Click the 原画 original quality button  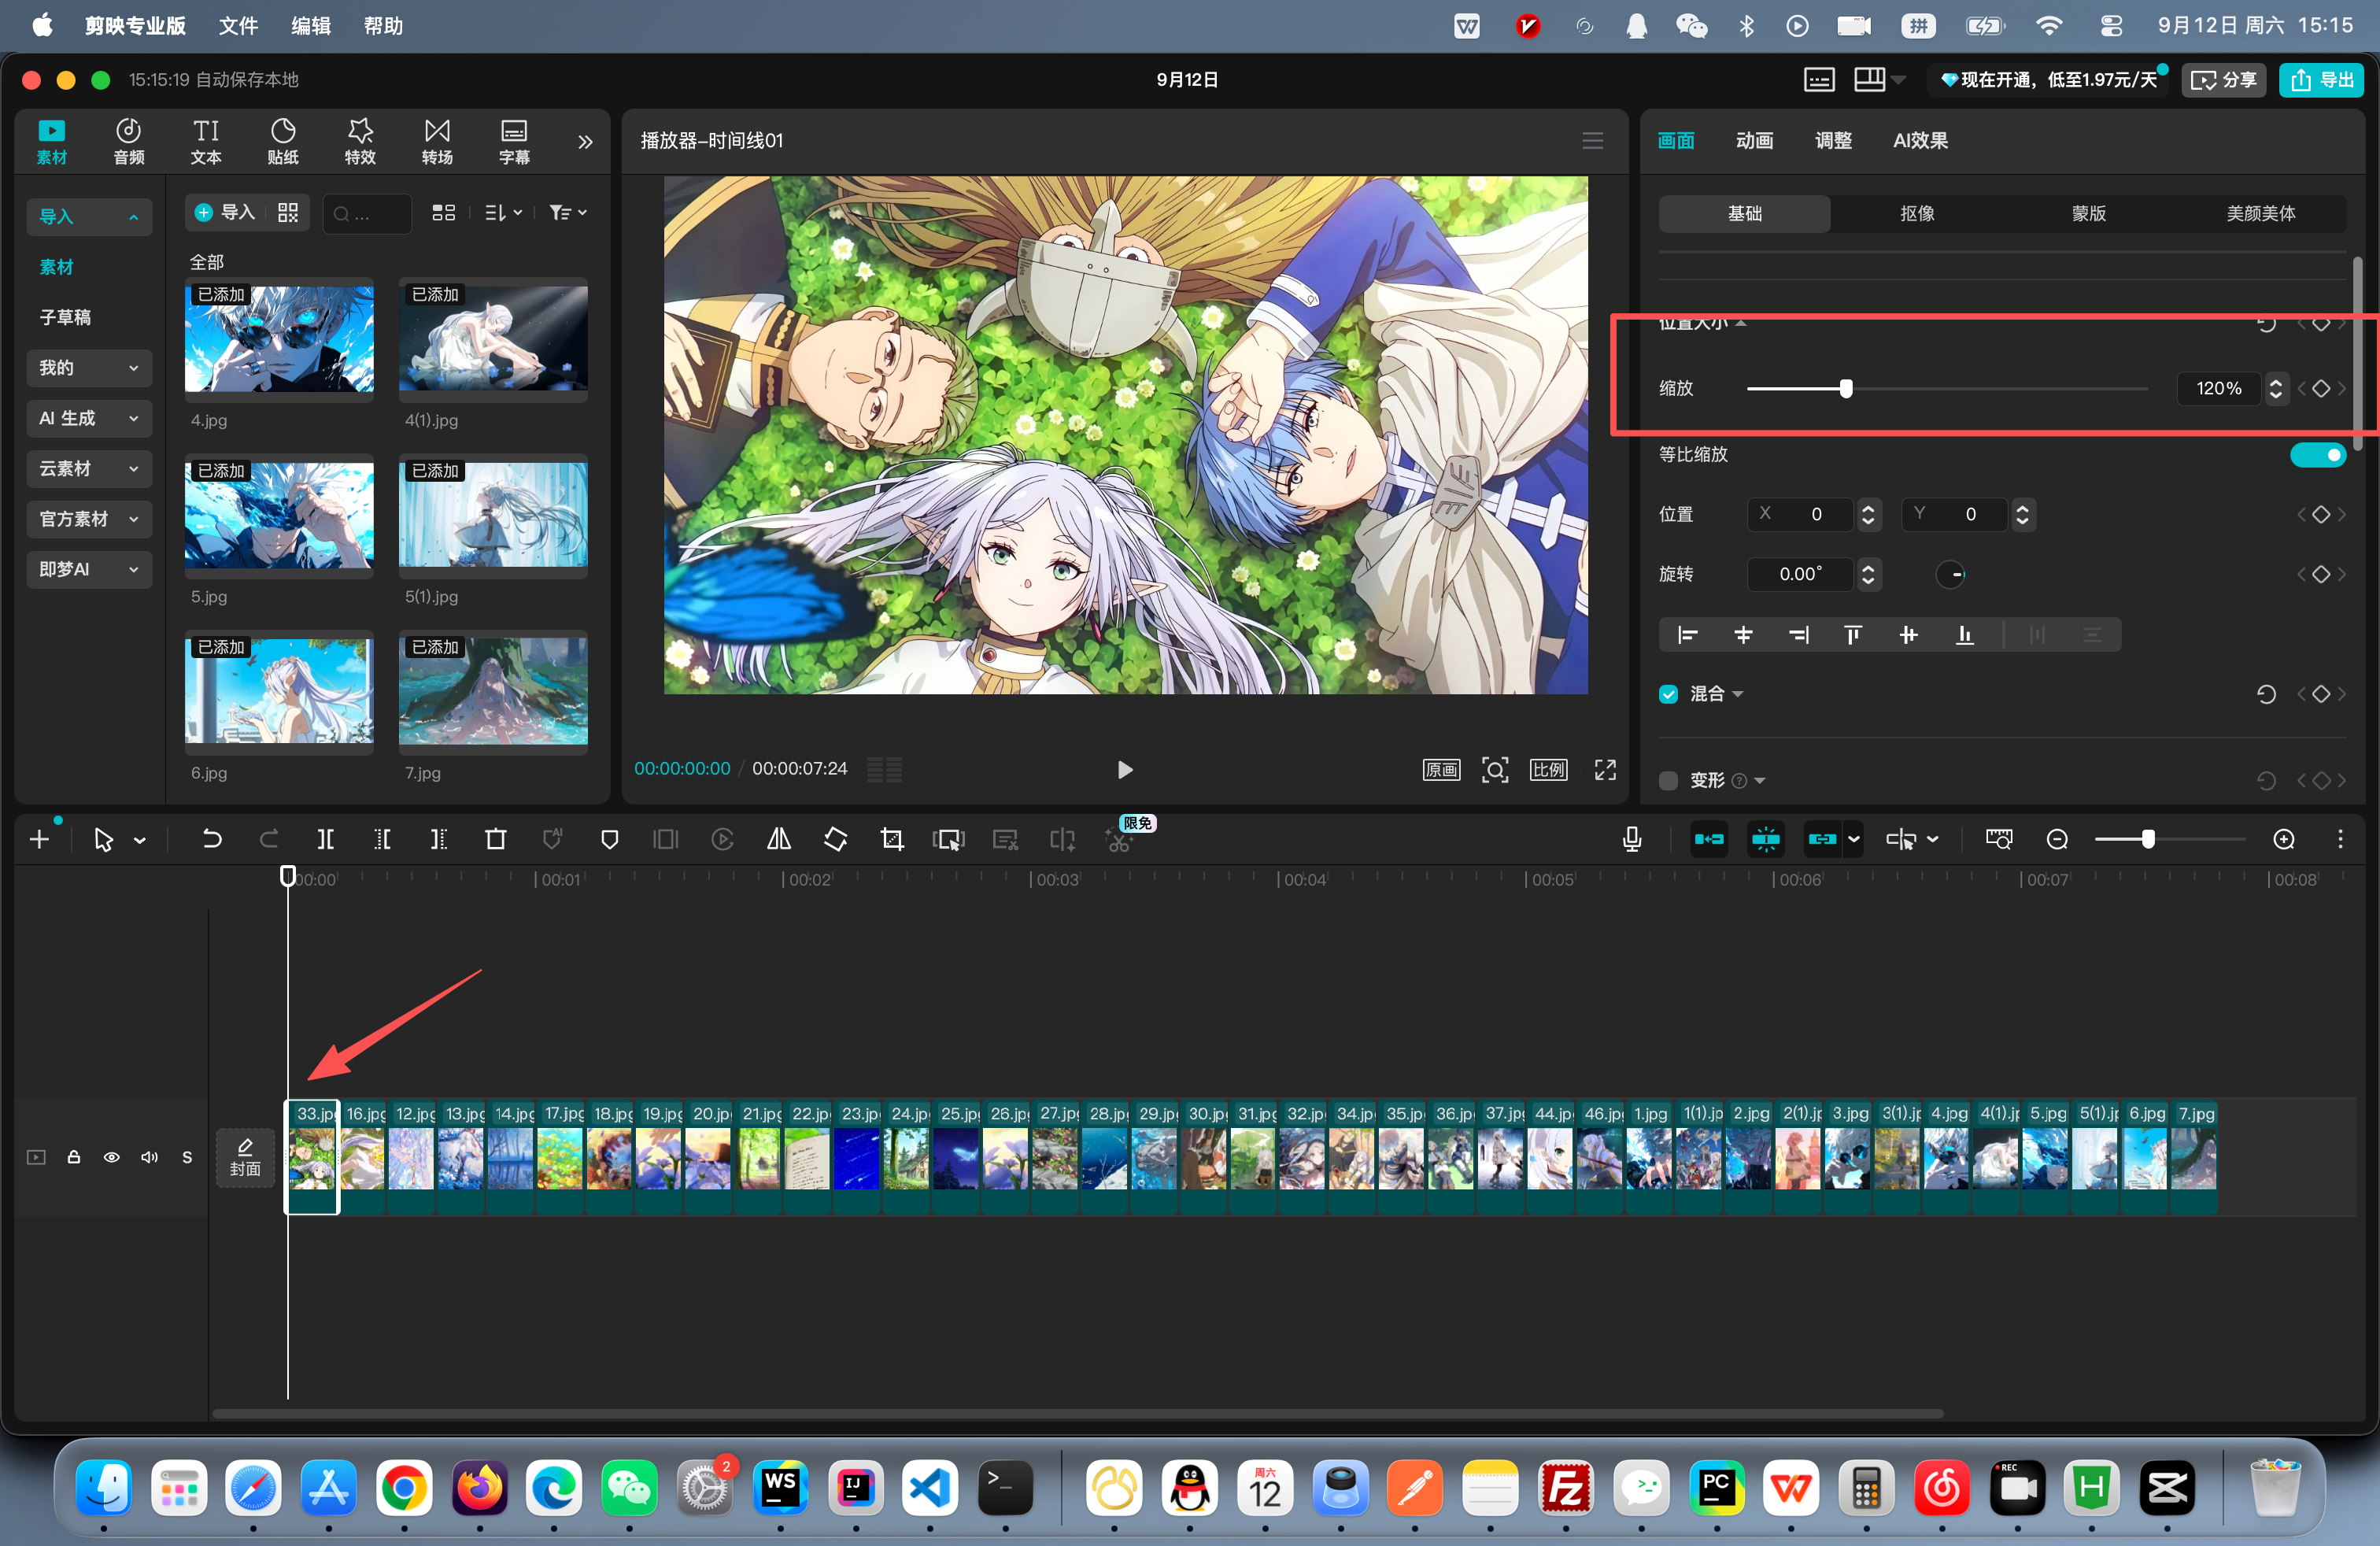(x=1441, y=769)
